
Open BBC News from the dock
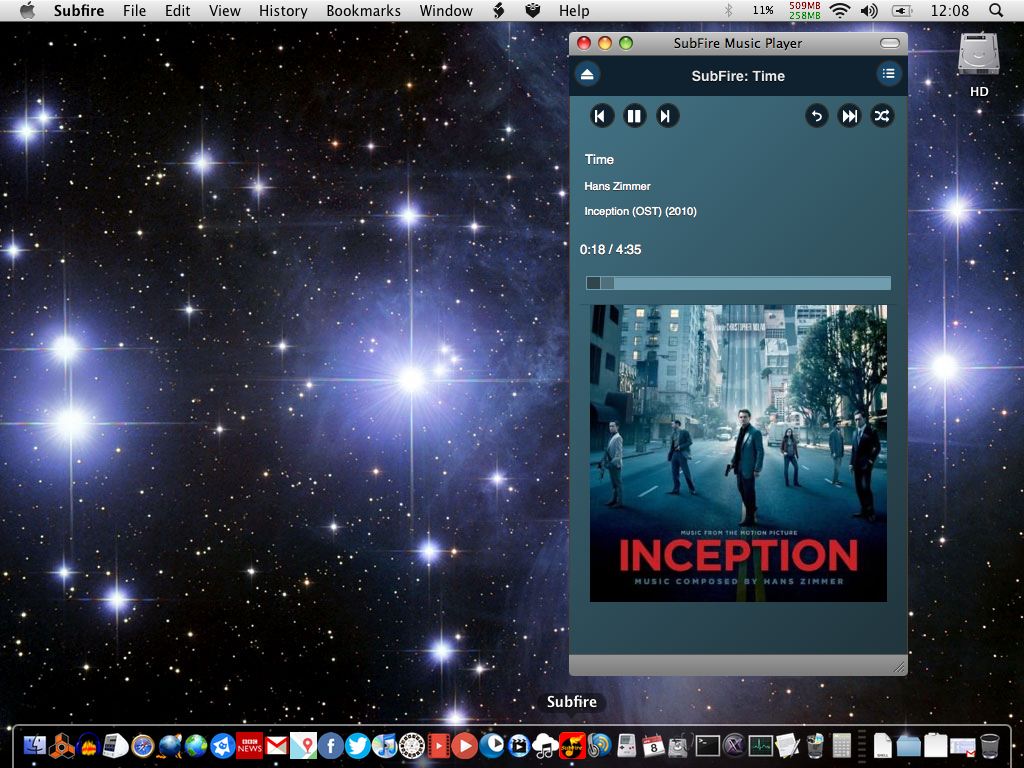pos(249,745)
